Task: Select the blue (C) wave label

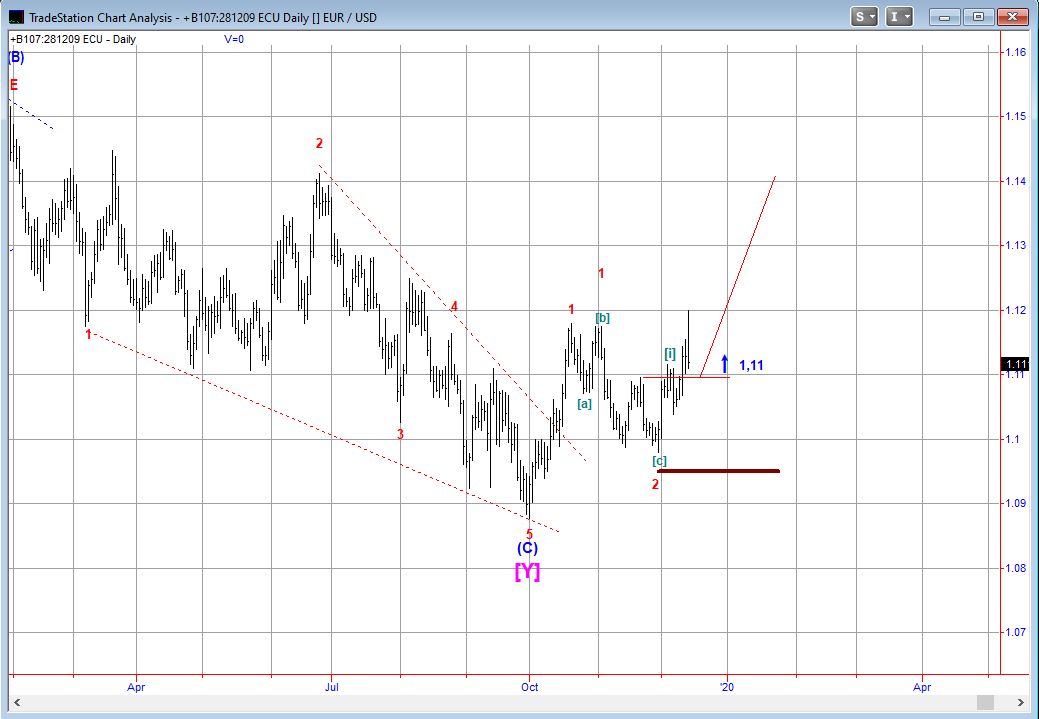Action: click(x=527, y=548)
